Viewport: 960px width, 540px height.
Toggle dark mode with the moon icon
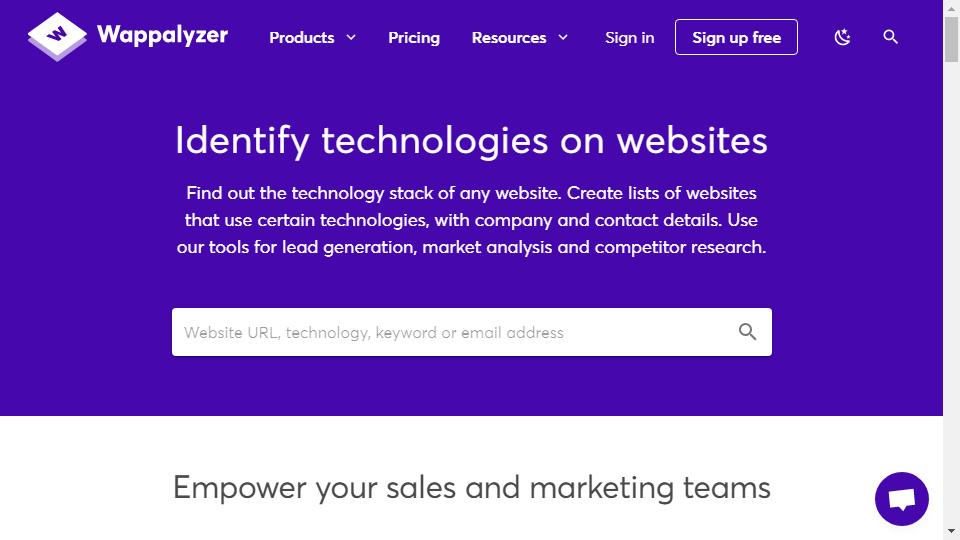[x=842, y=37]
